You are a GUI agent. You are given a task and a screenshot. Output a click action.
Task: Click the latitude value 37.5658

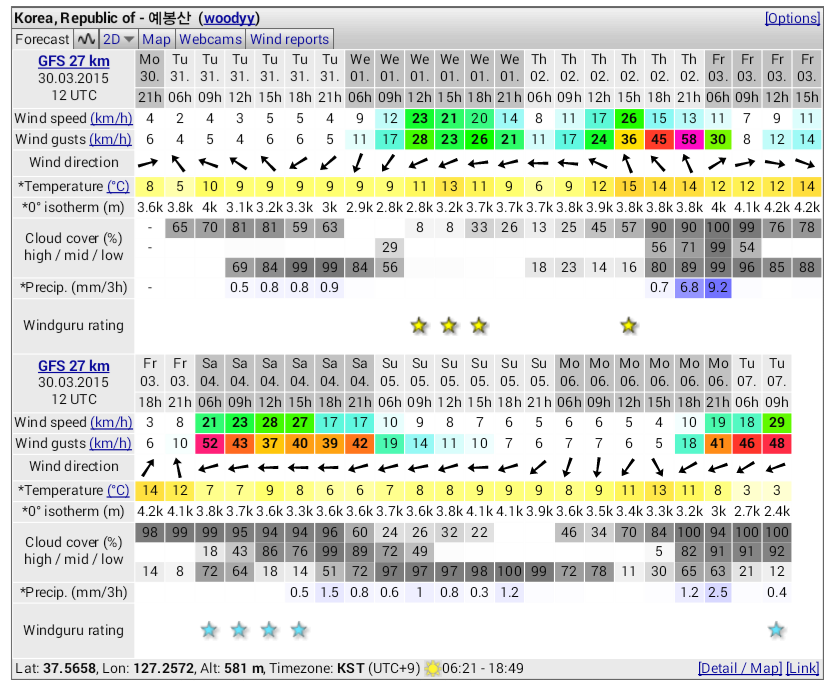70,668
